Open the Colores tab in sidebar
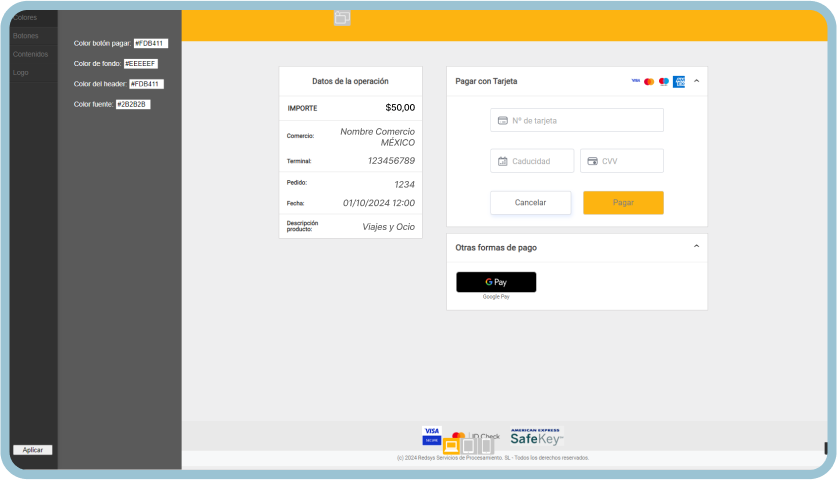Screen dimensions: 837x480 point(25,18)
